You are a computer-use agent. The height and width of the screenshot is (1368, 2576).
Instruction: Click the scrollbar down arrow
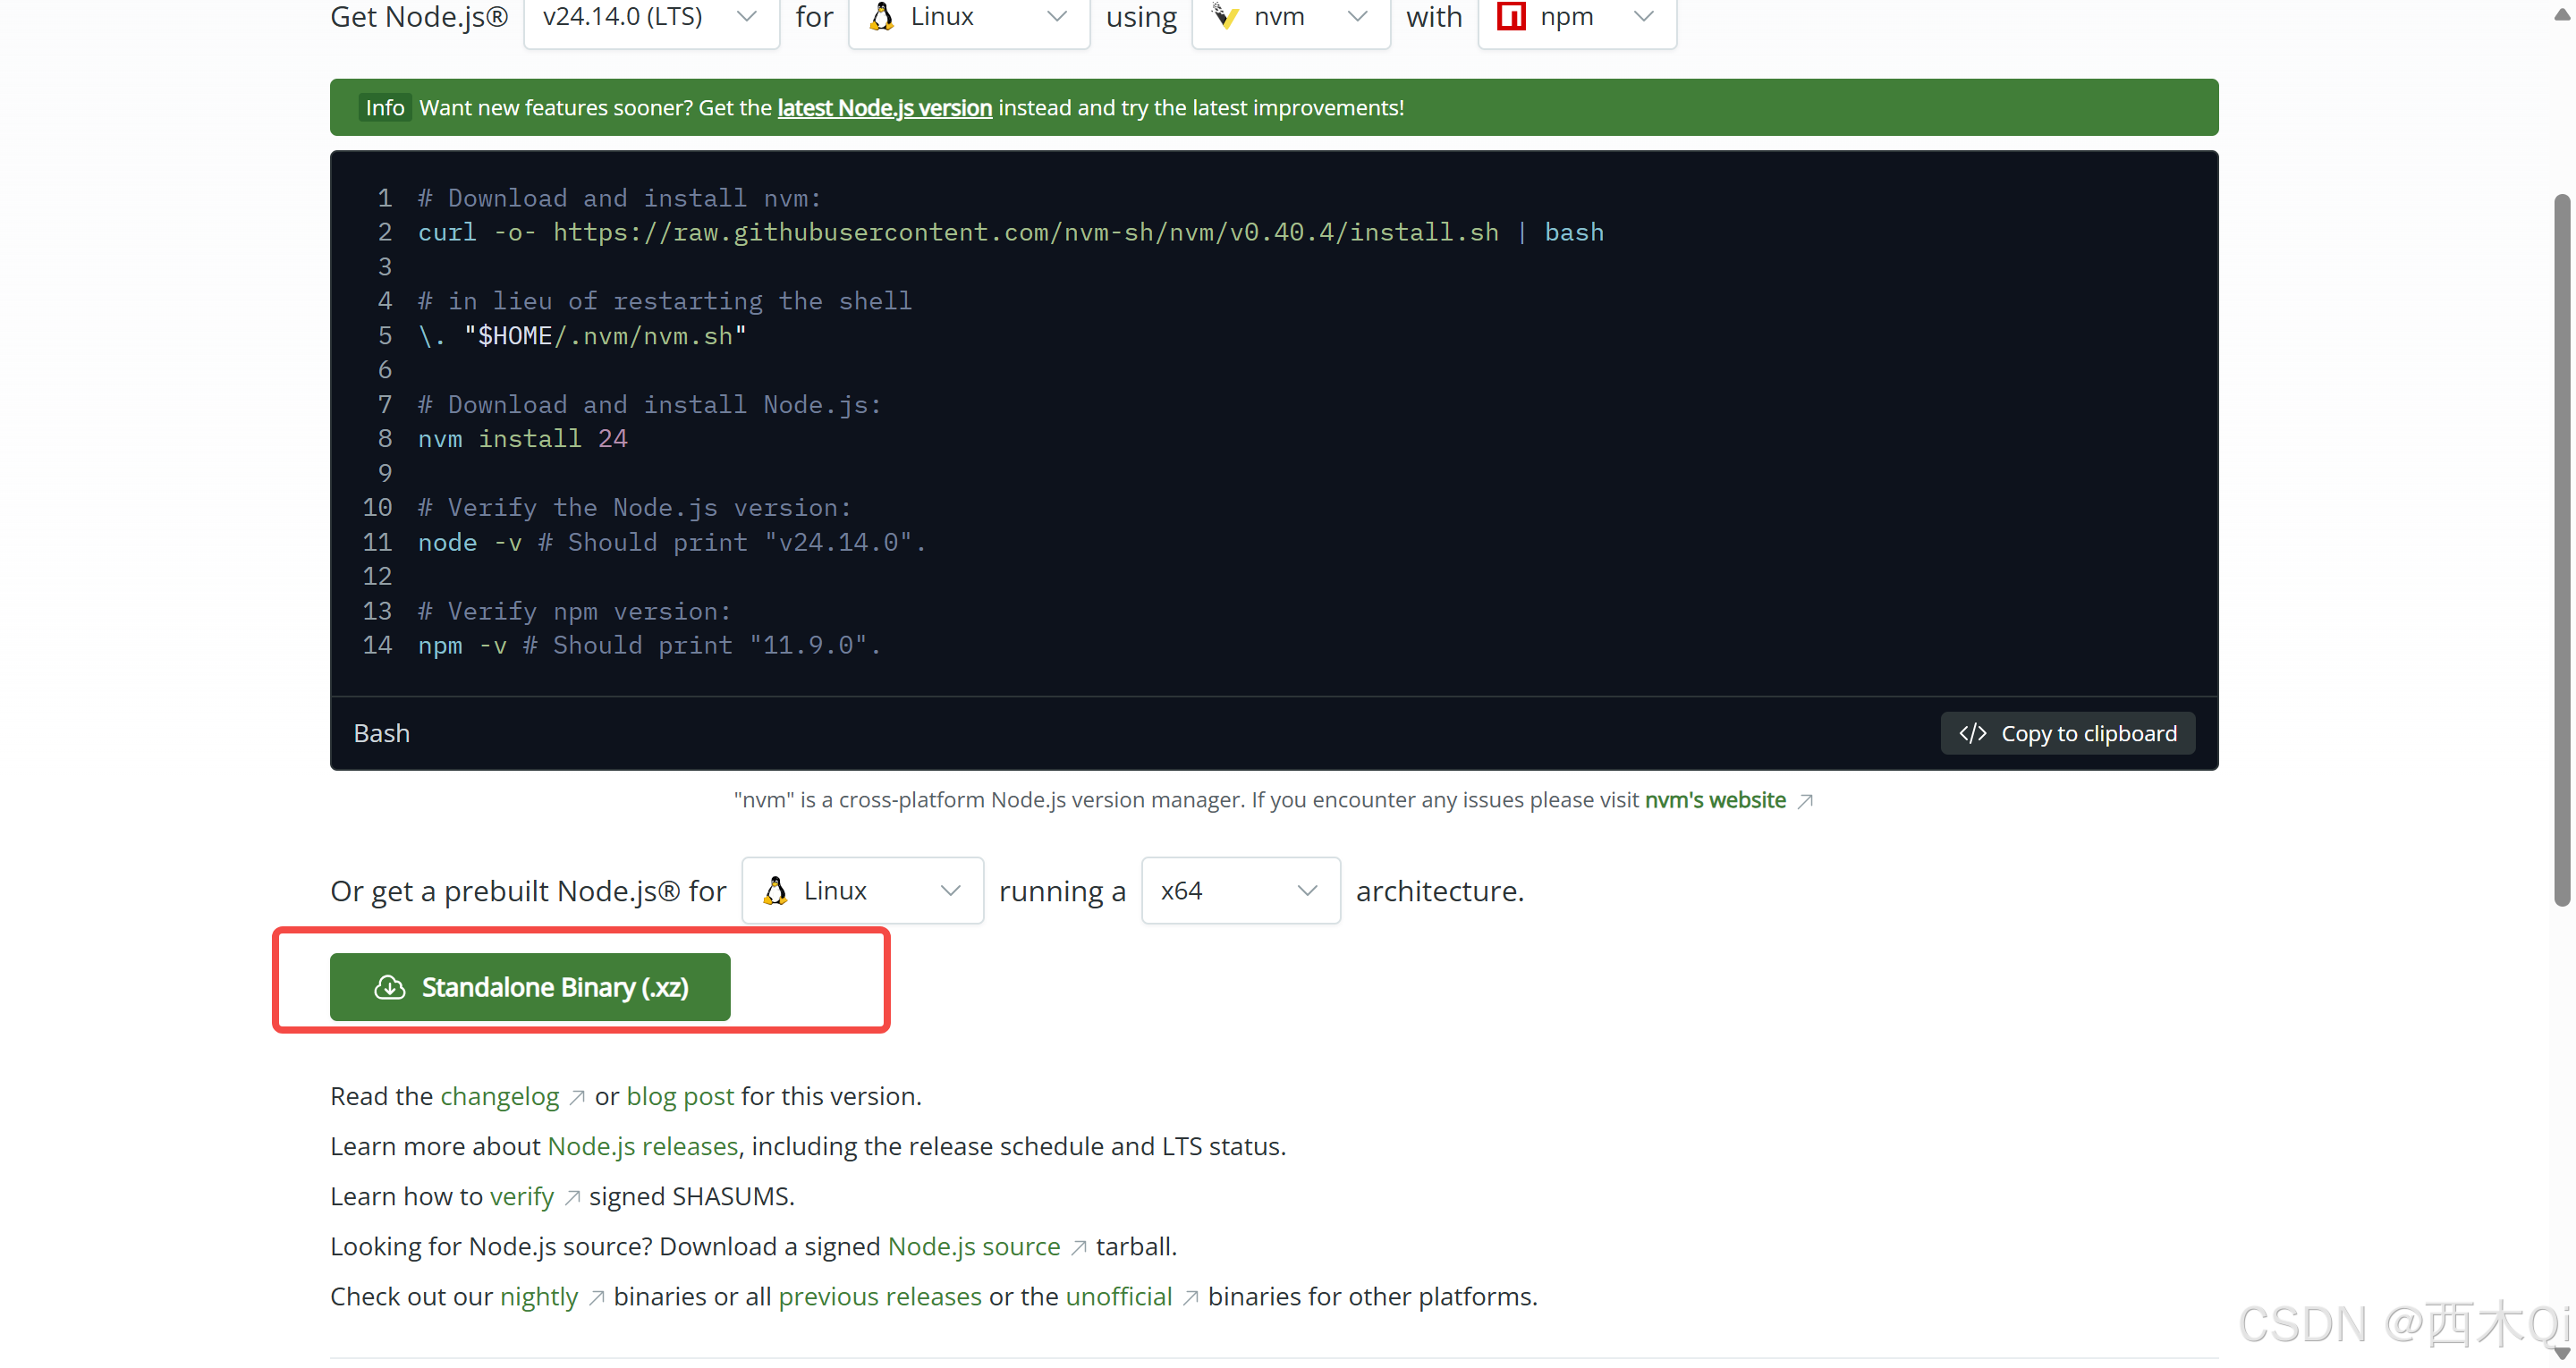[2561, 1352]
